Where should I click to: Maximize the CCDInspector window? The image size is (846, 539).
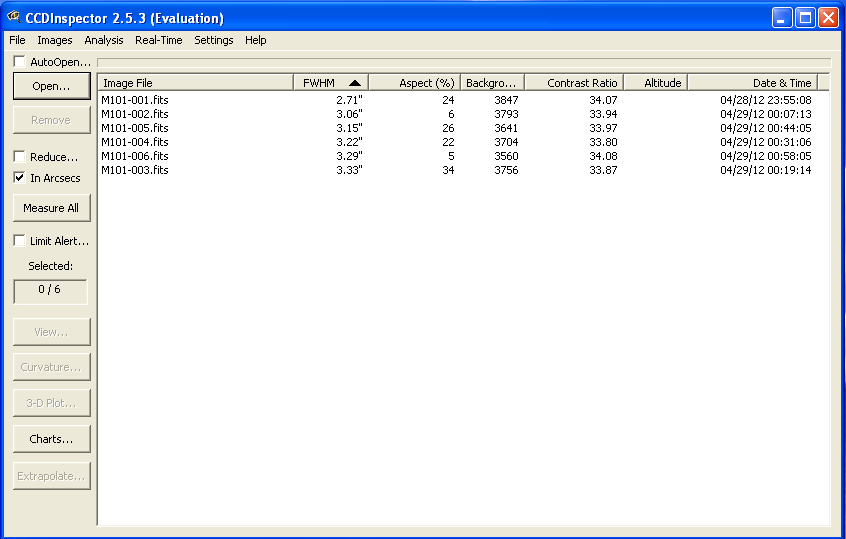tap(805, 18)
